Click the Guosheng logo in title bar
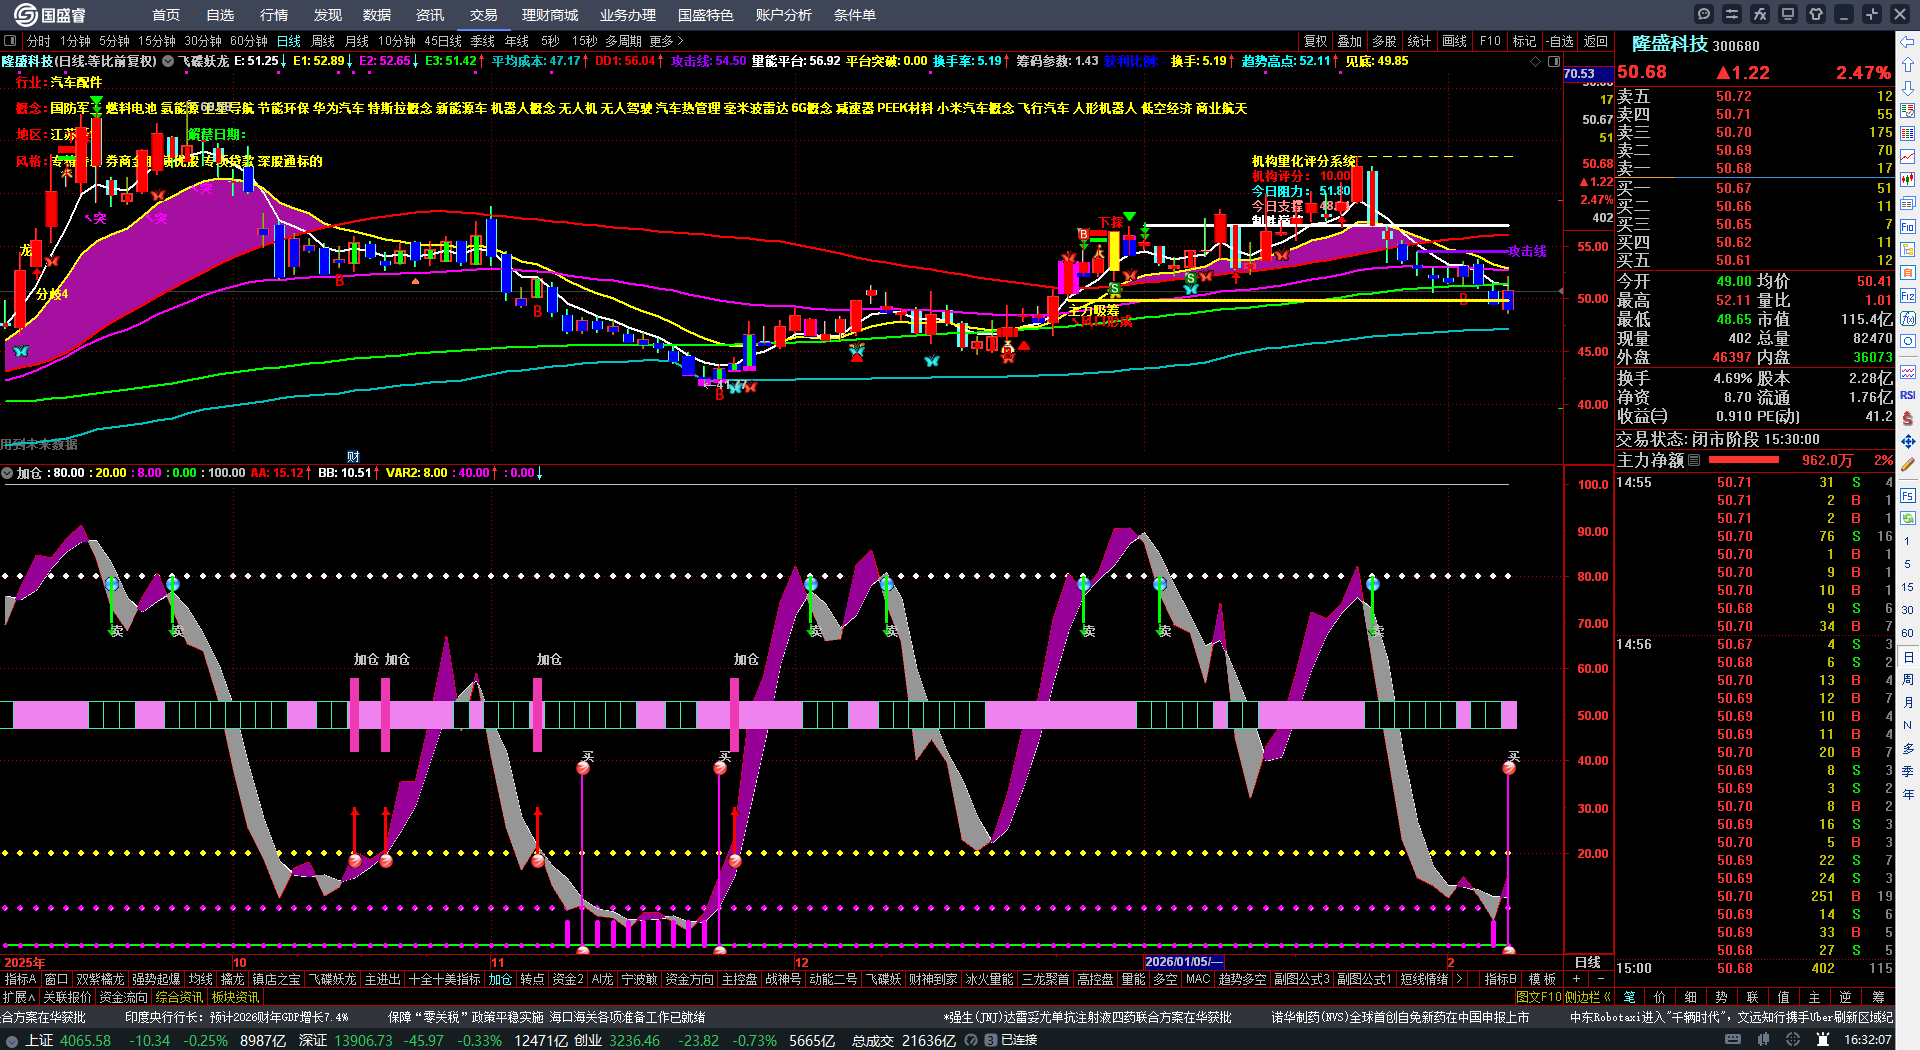Screen dimensions: 1920x1050 [50, 15]
